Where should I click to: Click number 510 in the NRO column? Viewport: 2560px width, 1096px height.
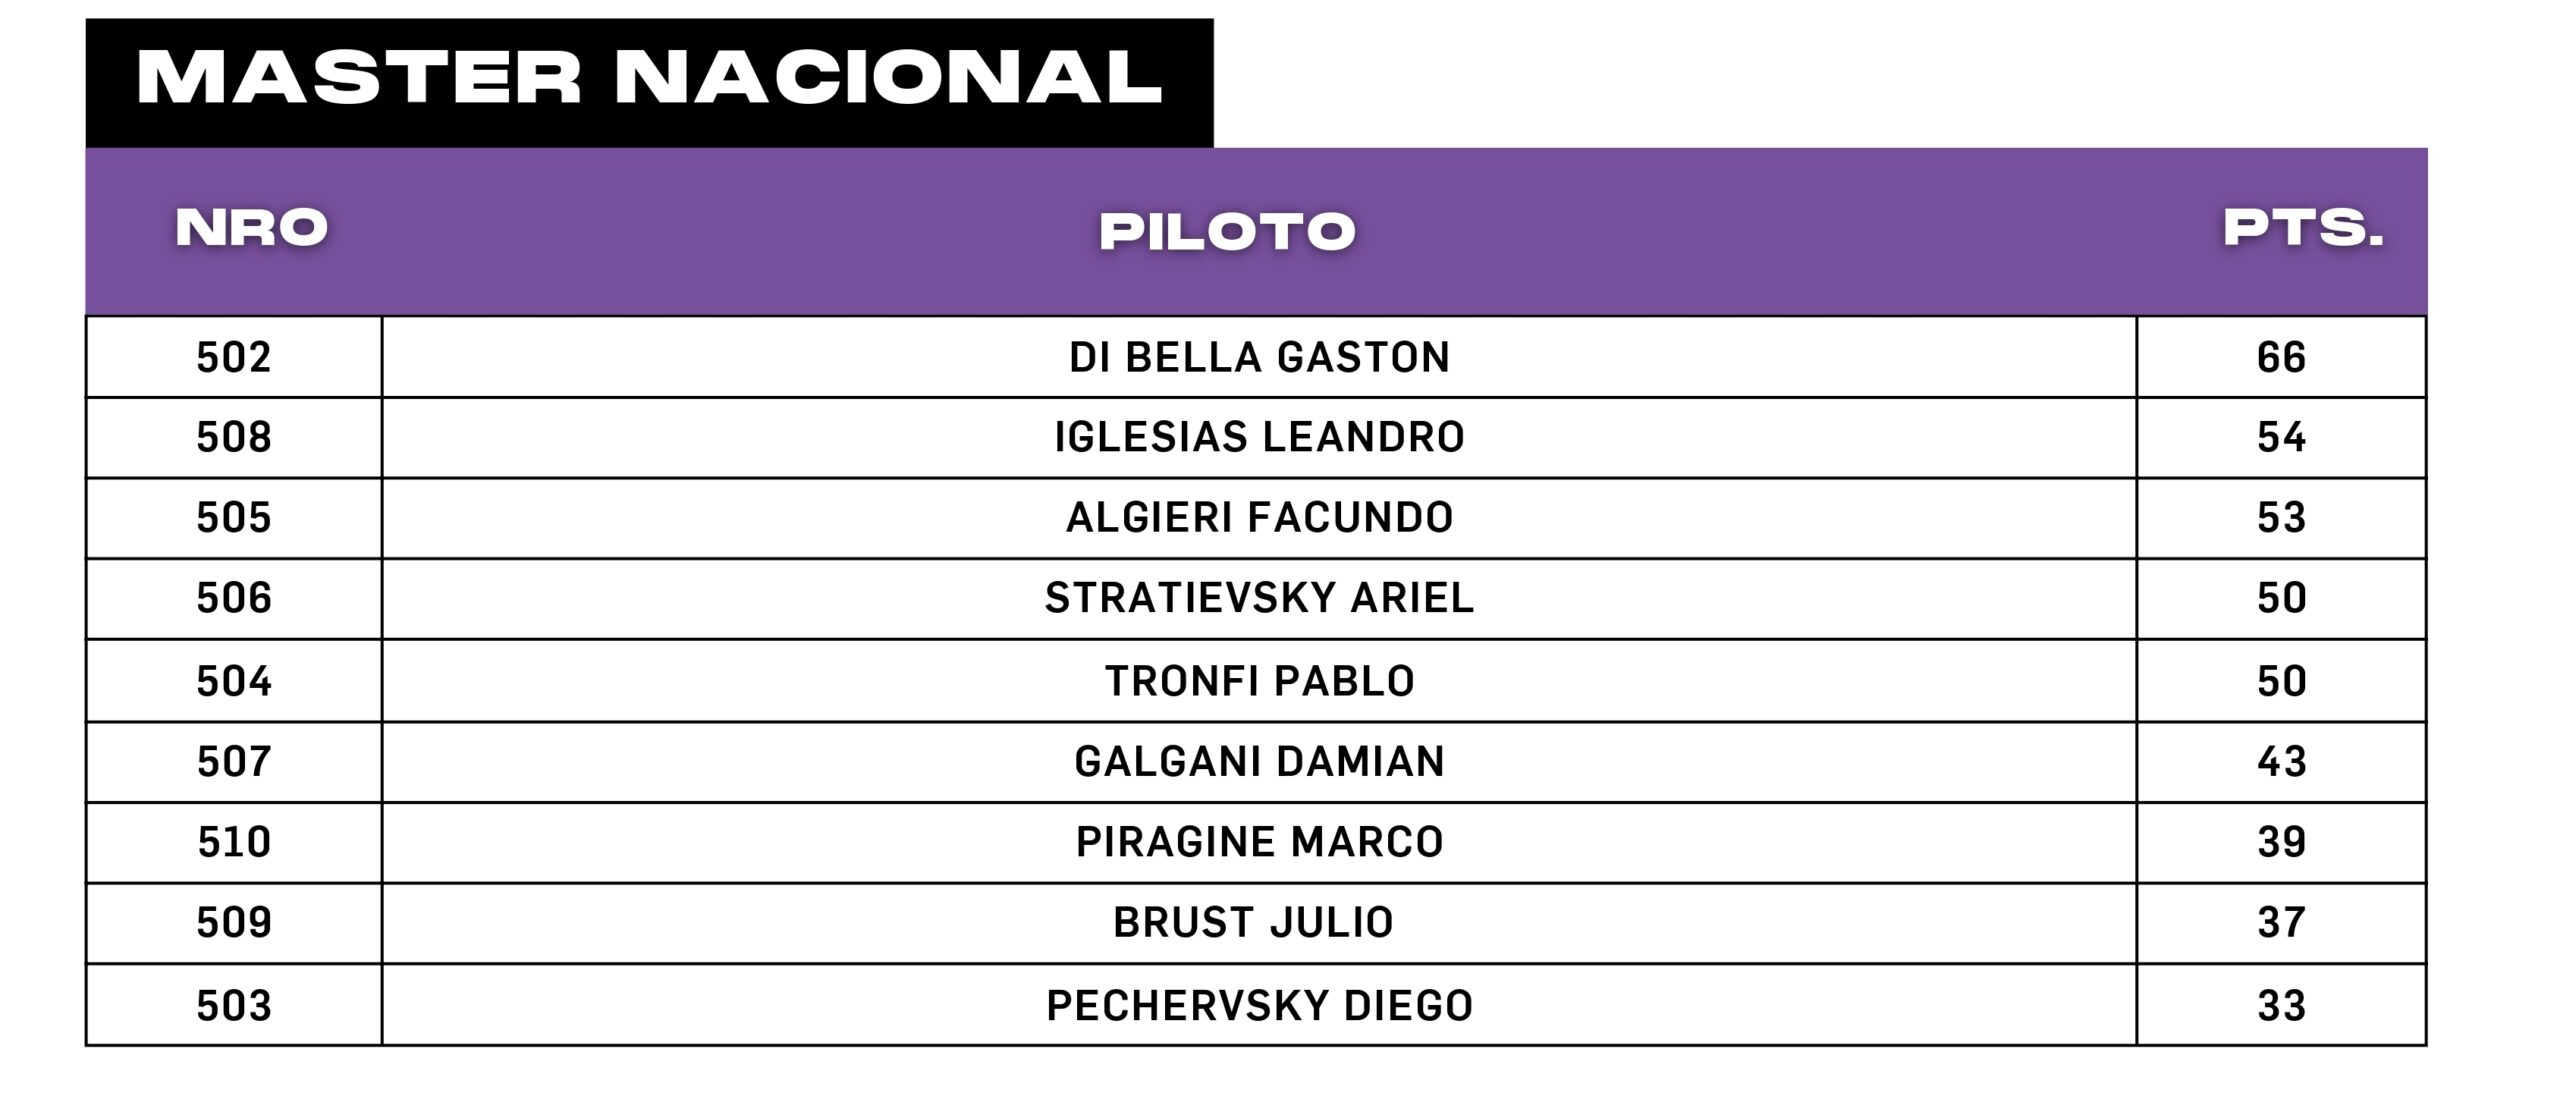point(234,842)
